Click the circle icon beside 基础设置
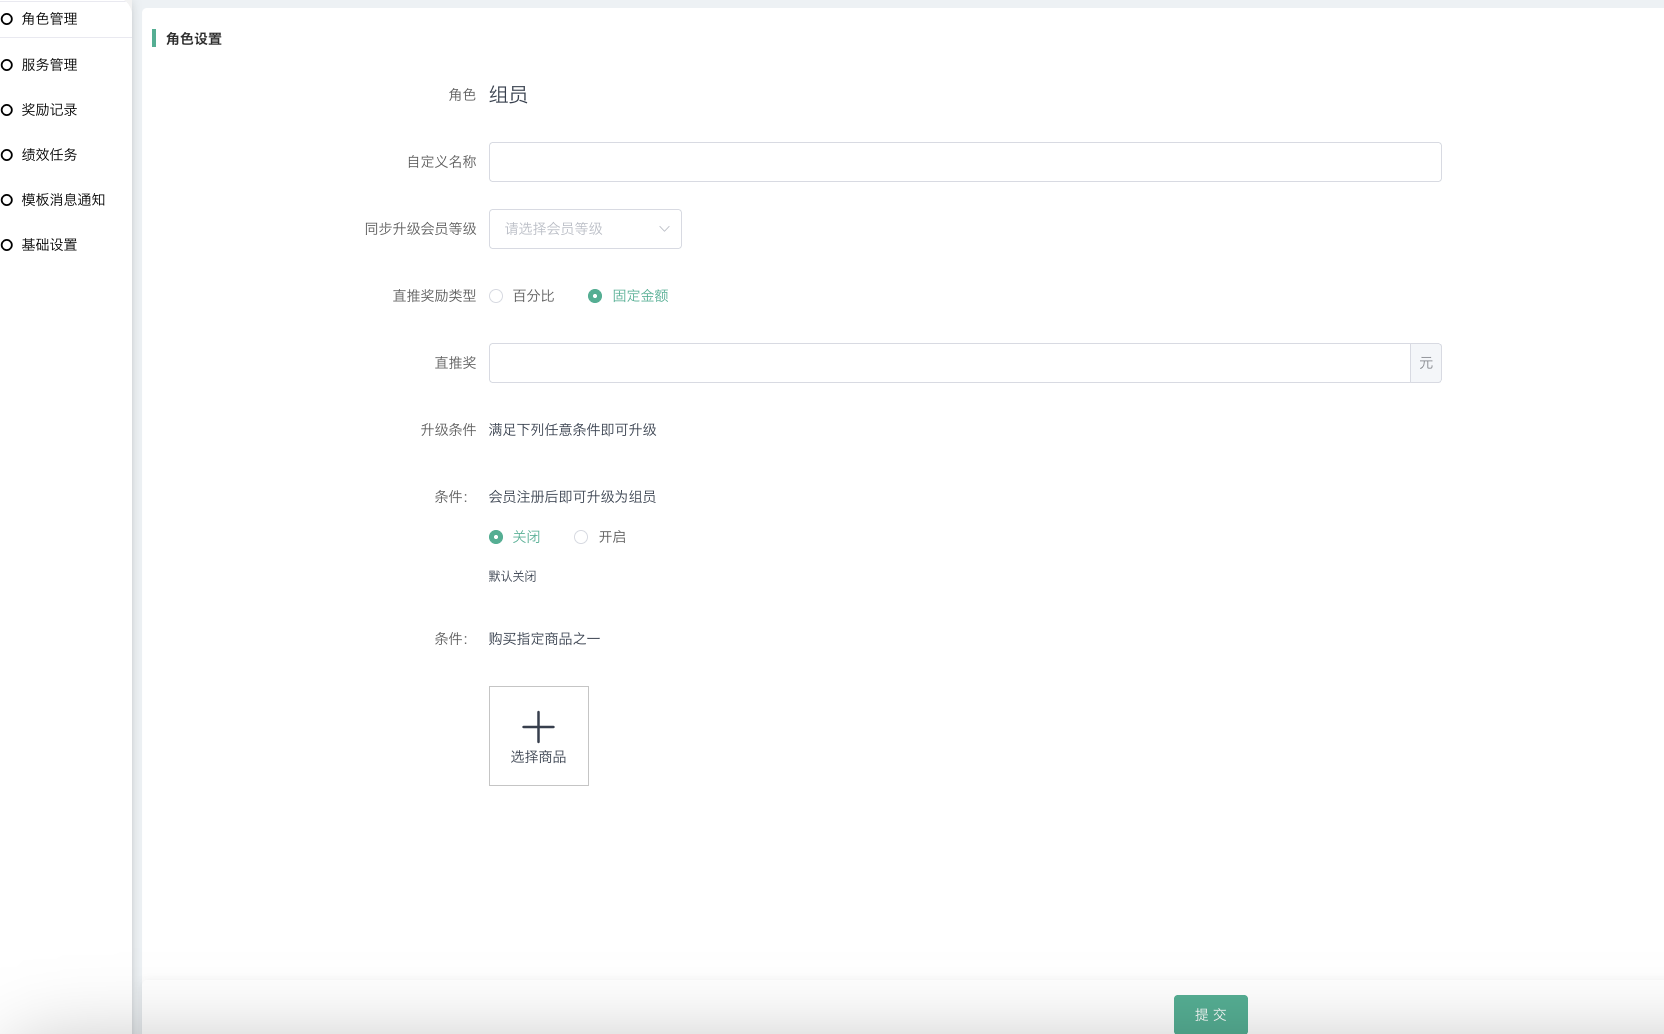The image size is (1664, 1034). [7, 245]
